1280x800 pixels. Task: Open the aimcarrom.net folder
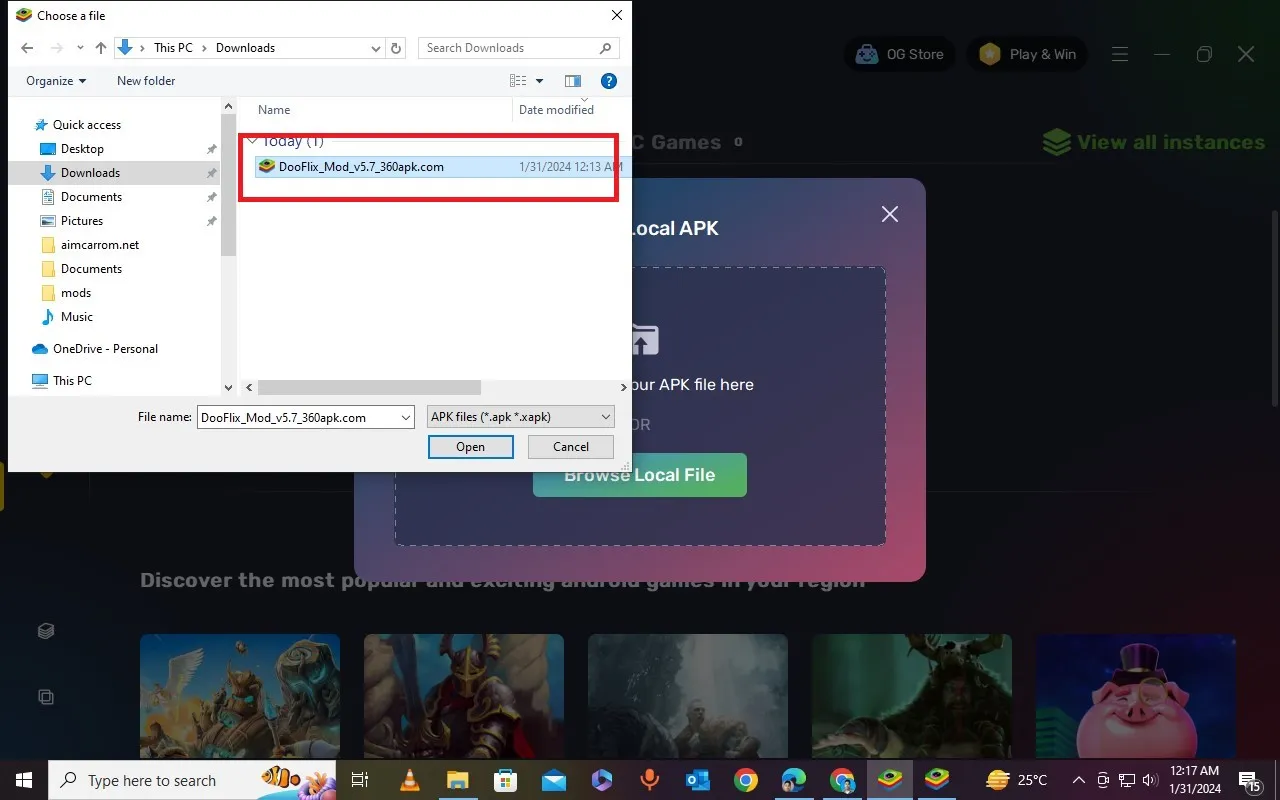click(x=100, y=245)
